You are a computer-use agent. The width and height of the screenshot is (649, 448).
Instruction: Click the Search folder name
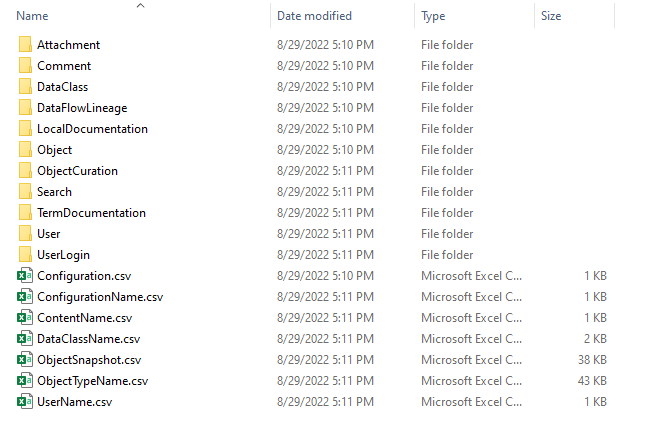pos(54,192)
